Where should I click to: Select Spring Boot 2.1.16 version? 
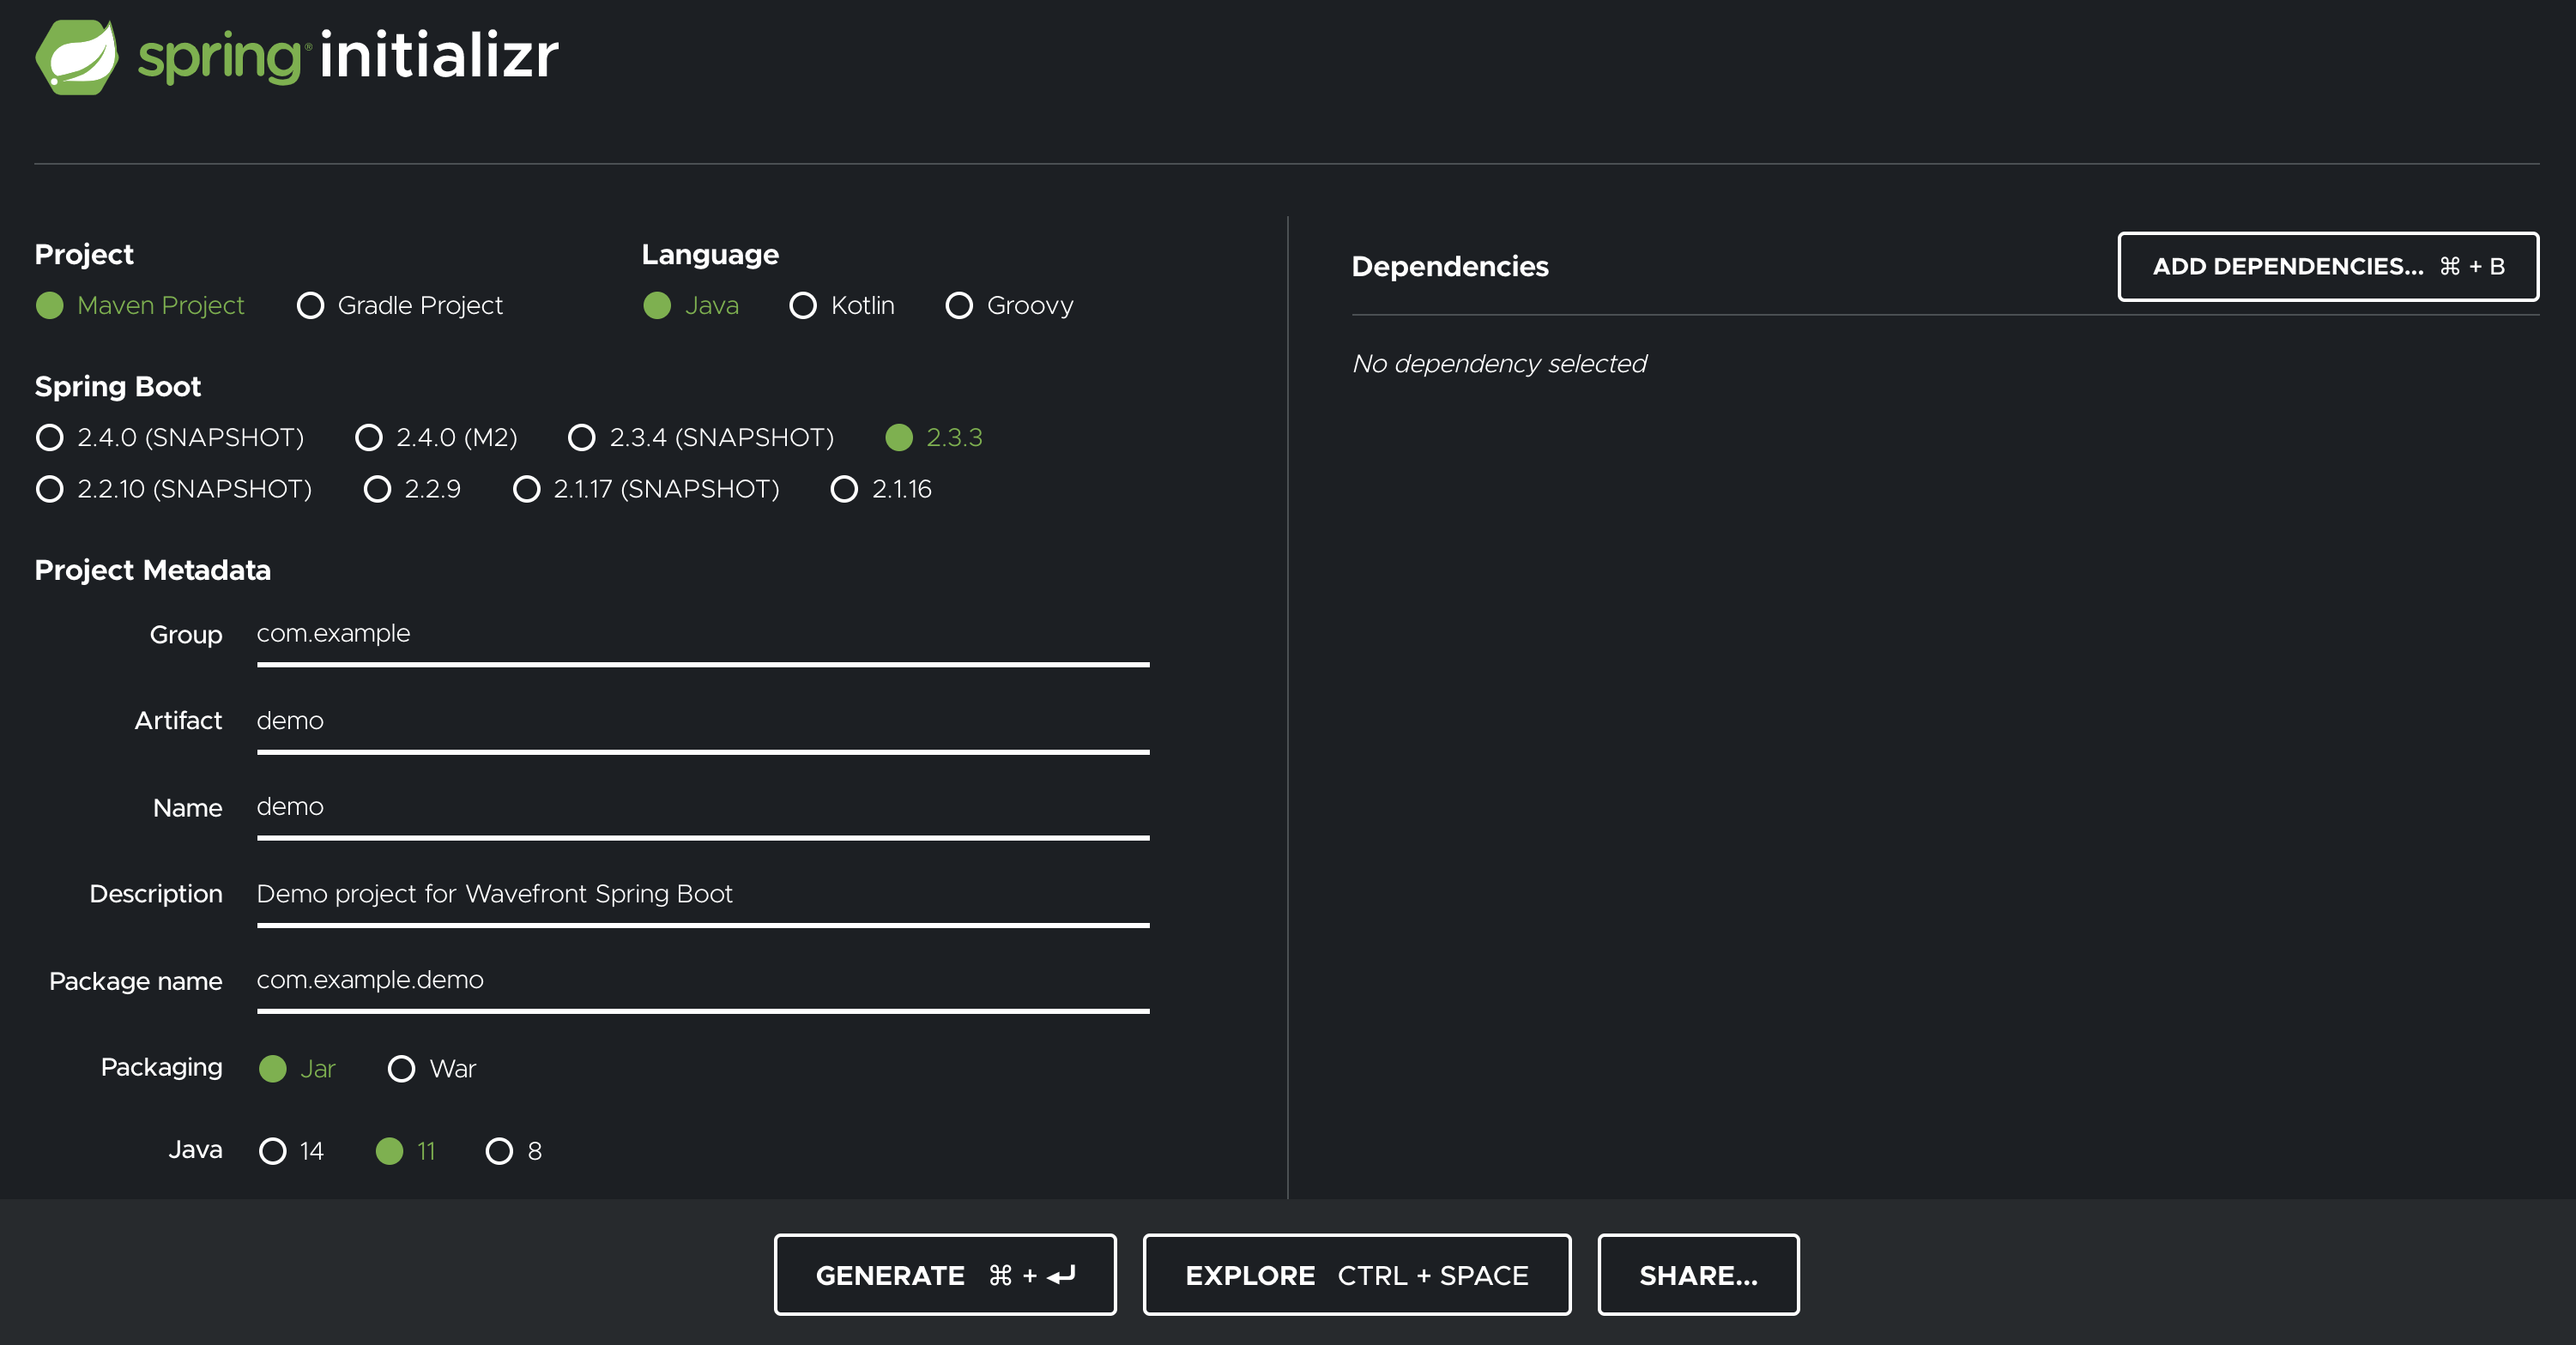tap(881, 489)
